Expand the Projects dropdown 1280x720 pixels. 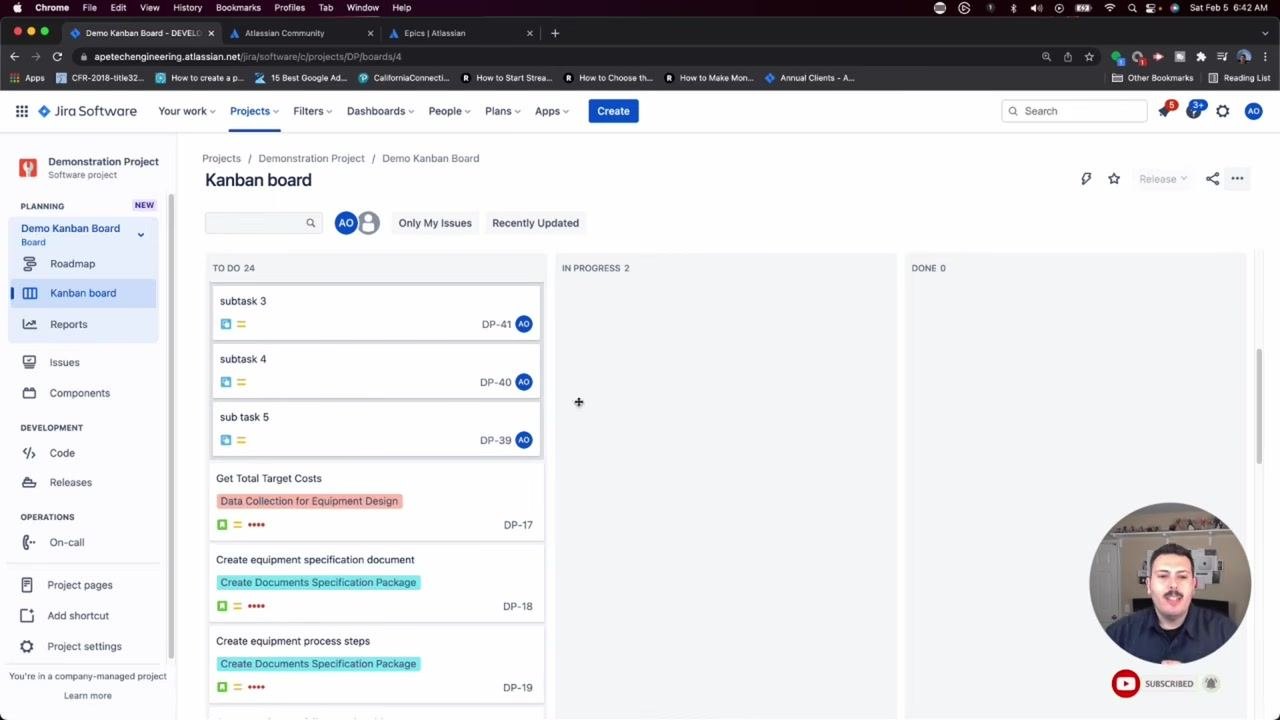coord(254,111)
